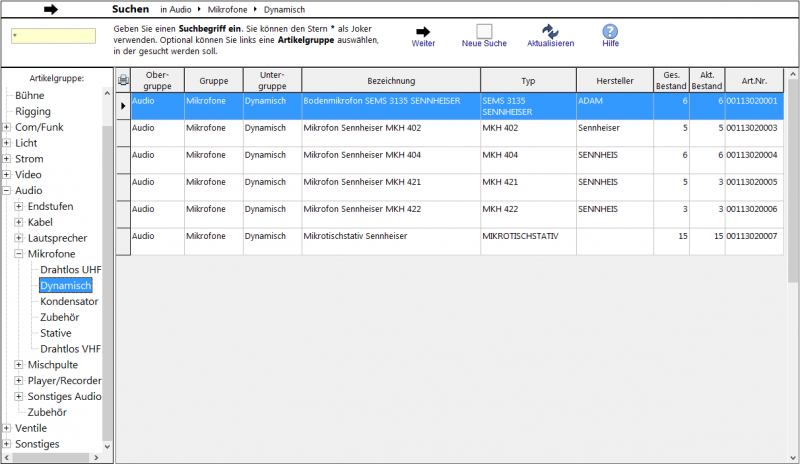Expand the Mischpulte tree node

[x=19, y=364]
